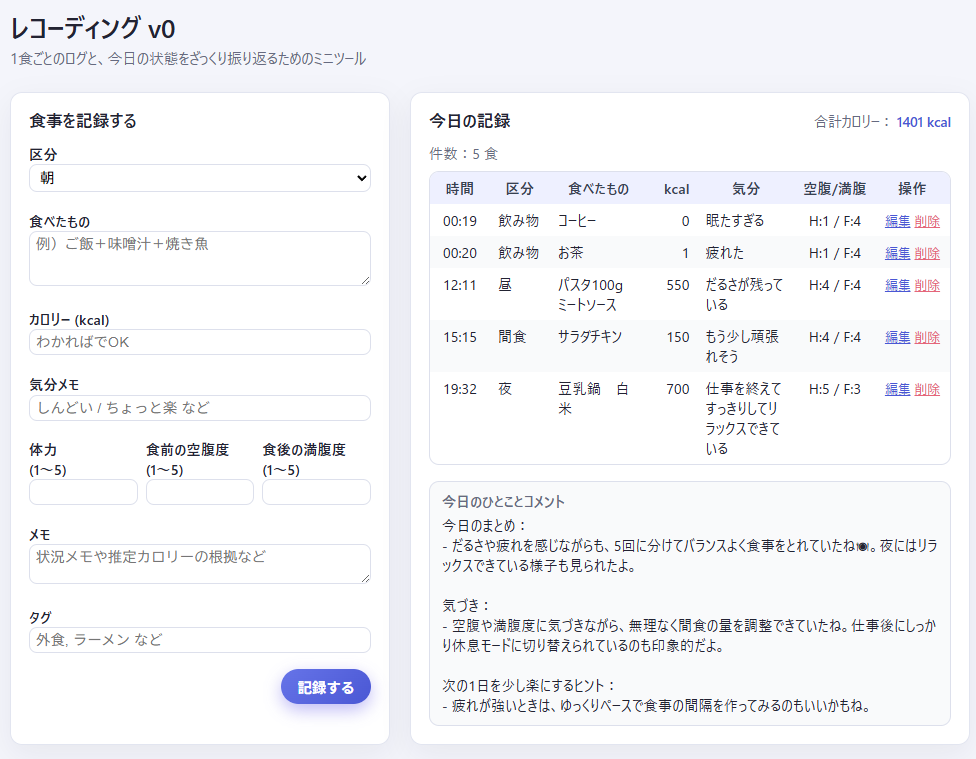Click the 間食 category cell

click(x=512, y=337)
